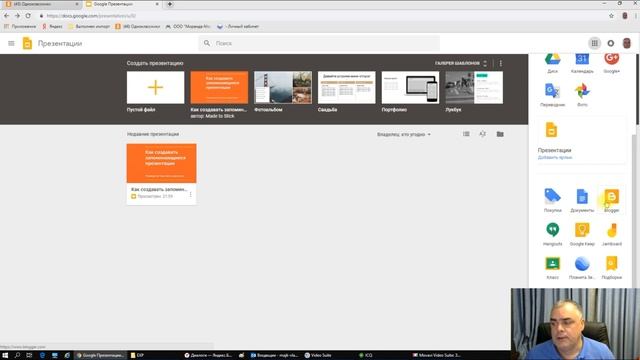The image size is (640, 360).
Task: Open Google Drive (Диск) in apps panel
Action: click(552, 62)
